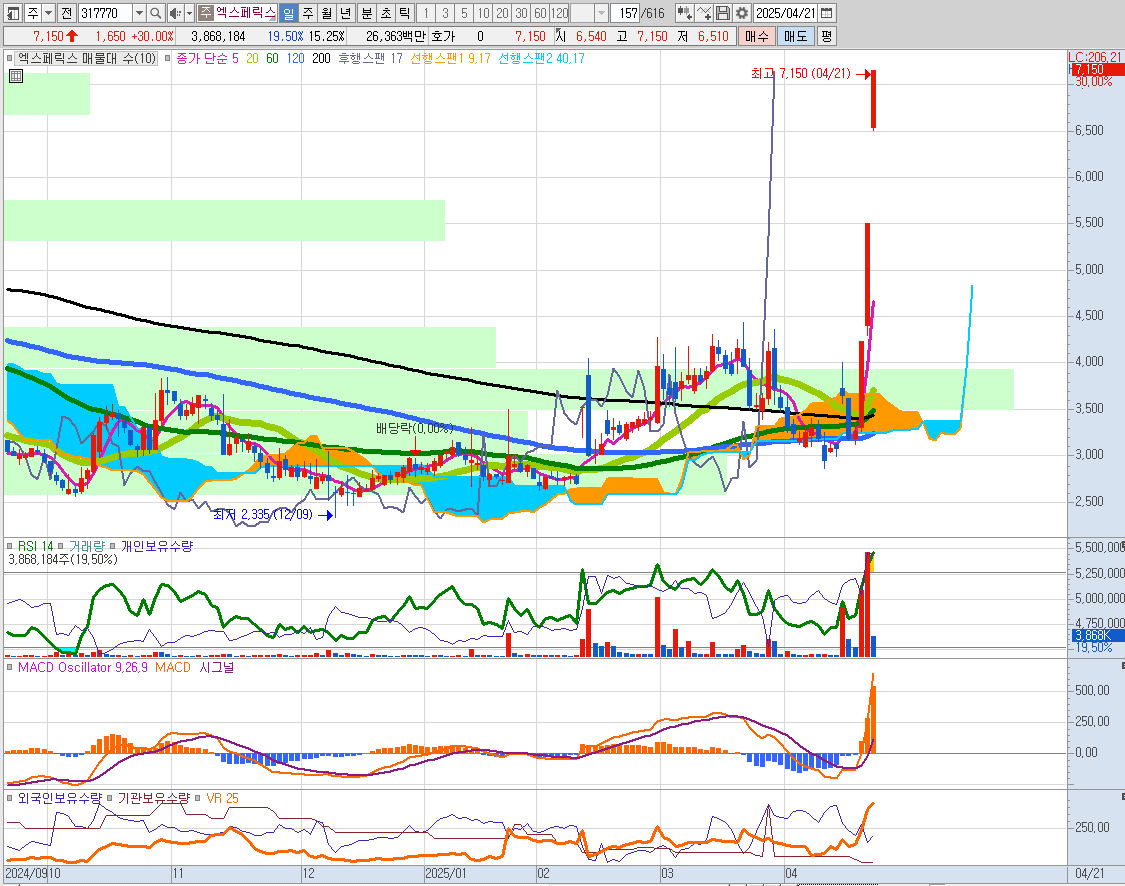1125x886 pixels.
Task: Click the 후행스팬 17 legend label
Action: click(x=370, y=58)
